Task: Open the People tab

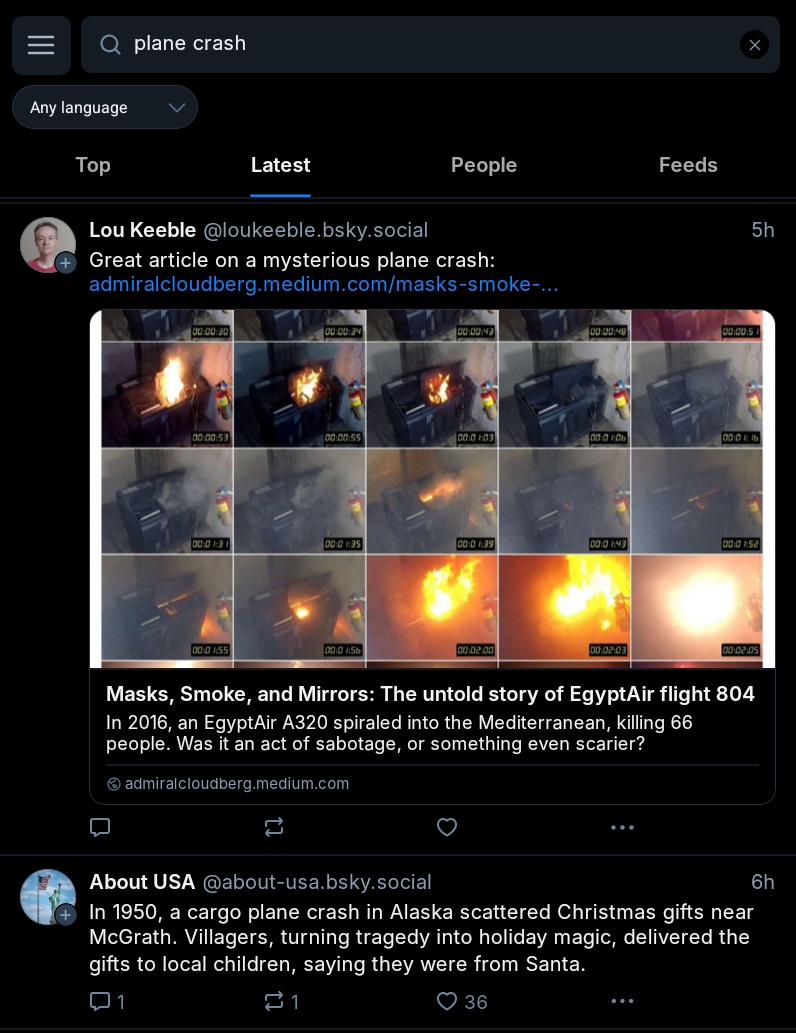Action: [x=483, y=165]
